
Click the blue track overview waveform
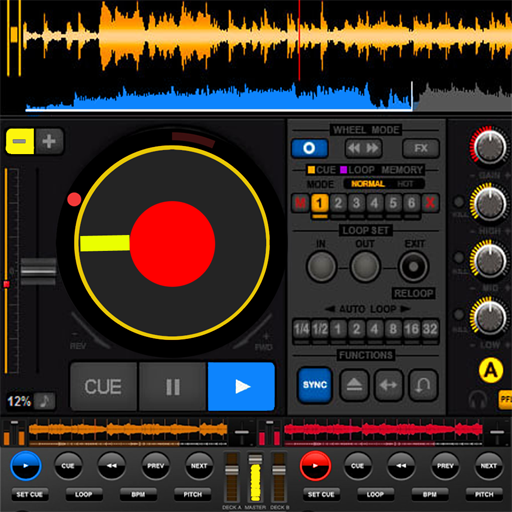pyautogui.click(x=219, y=97)
